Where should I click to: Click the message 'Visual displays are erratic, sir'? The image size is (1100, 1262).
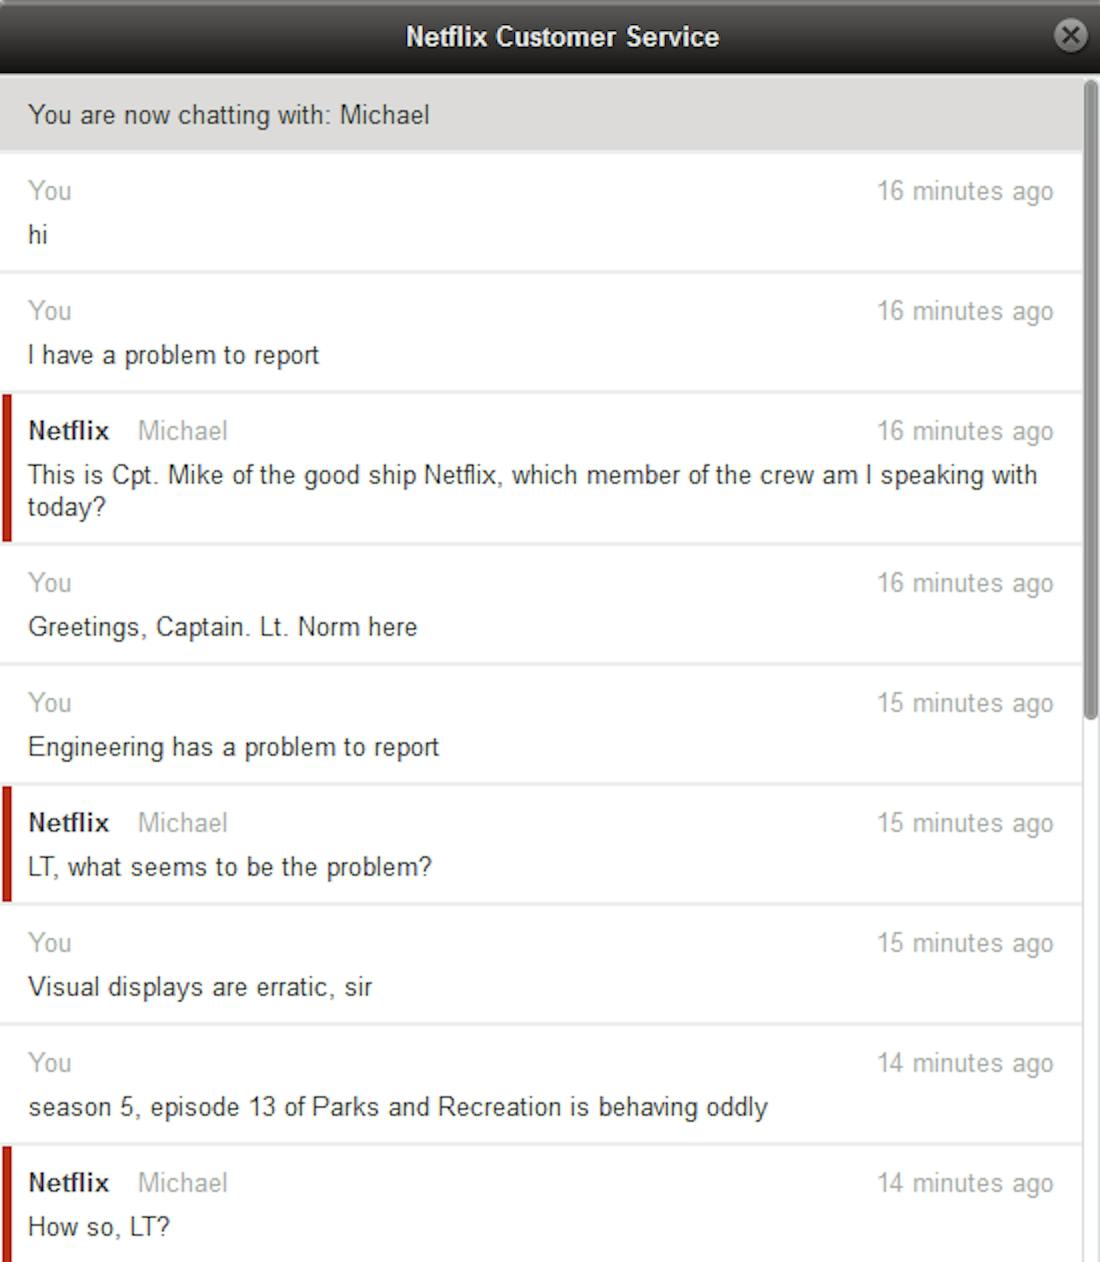pos(200,987)
